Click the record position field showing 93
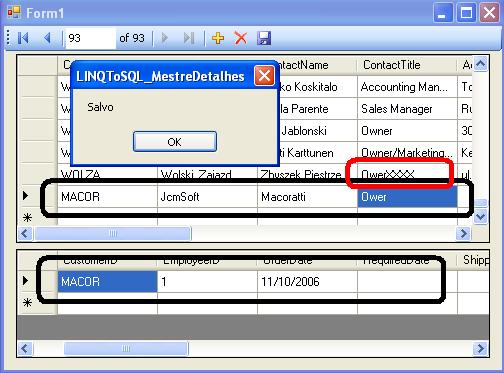Viewport: 504px width, 373px height. click(x=90, y=38)
